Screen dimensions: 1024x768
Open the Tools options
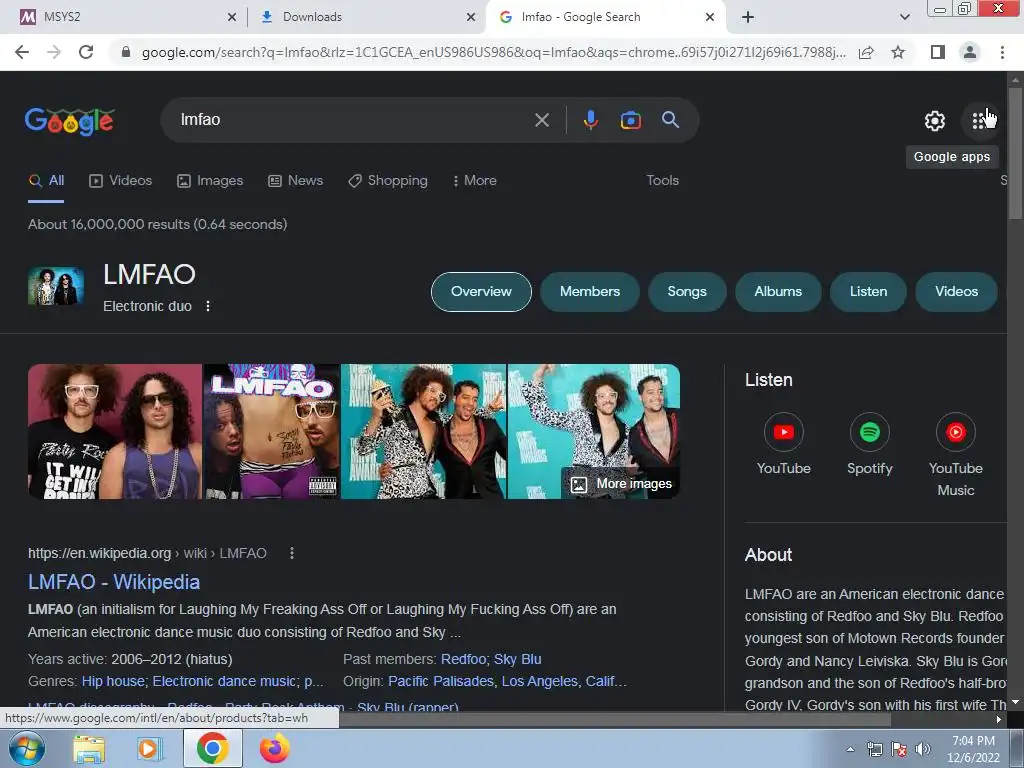(x=662, y=180)
